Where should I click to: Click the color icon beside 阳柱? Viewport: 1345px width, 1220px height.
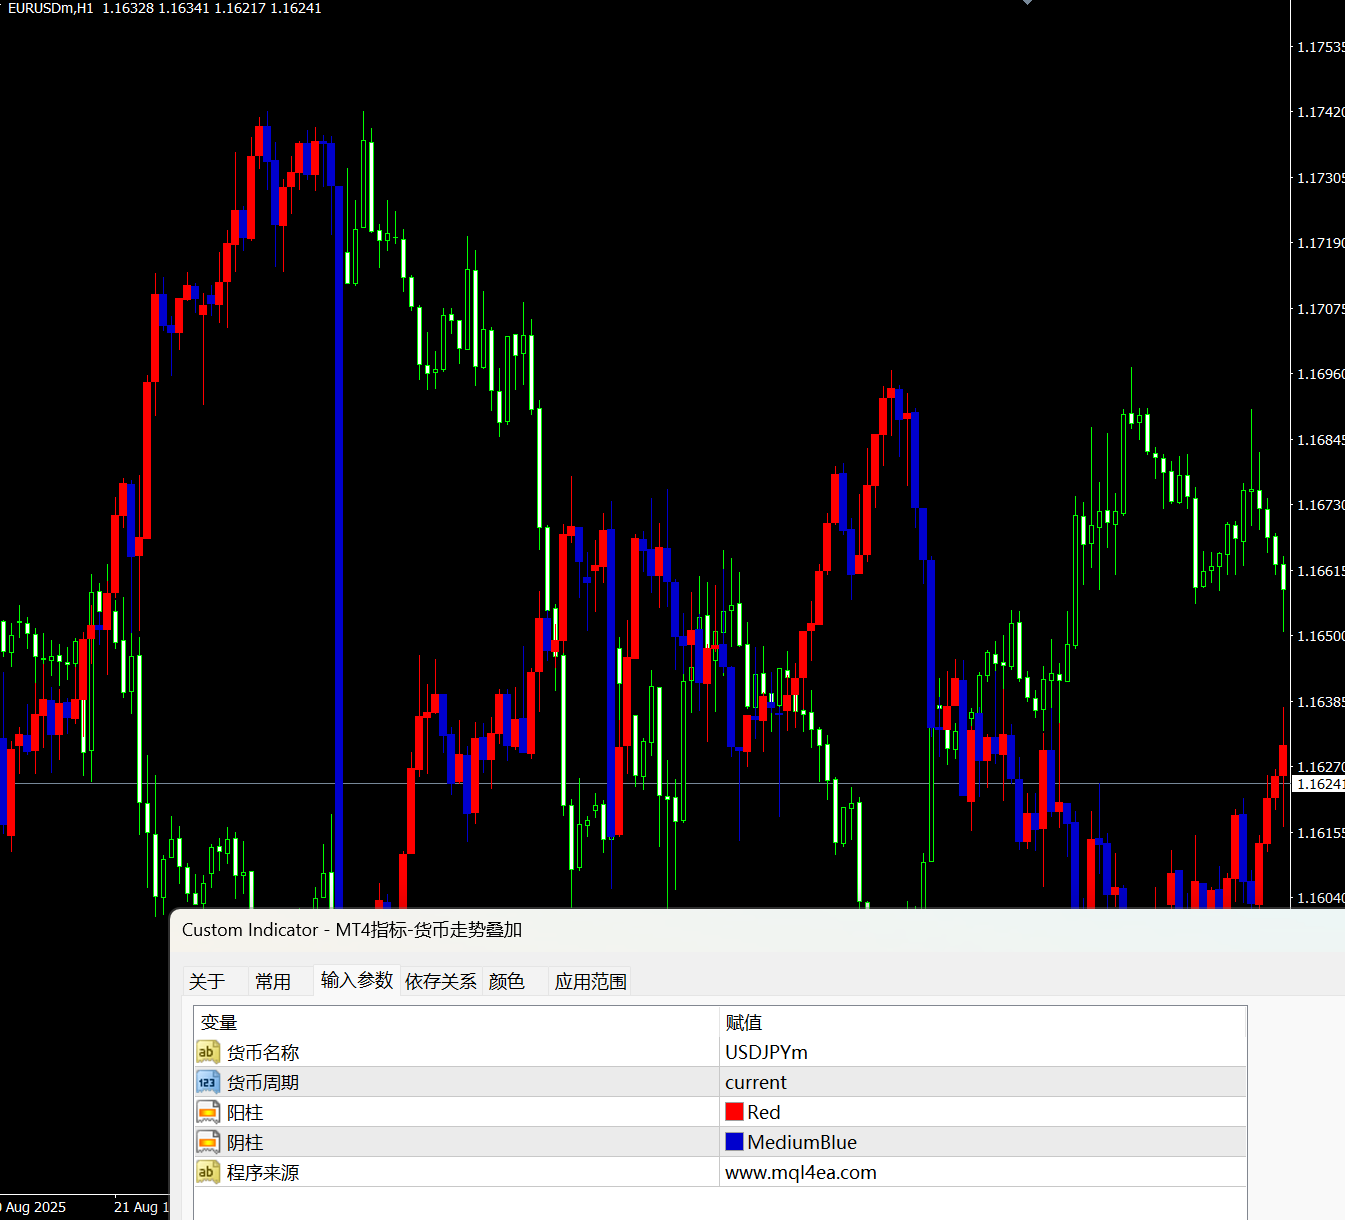[x=207, y=1112]
